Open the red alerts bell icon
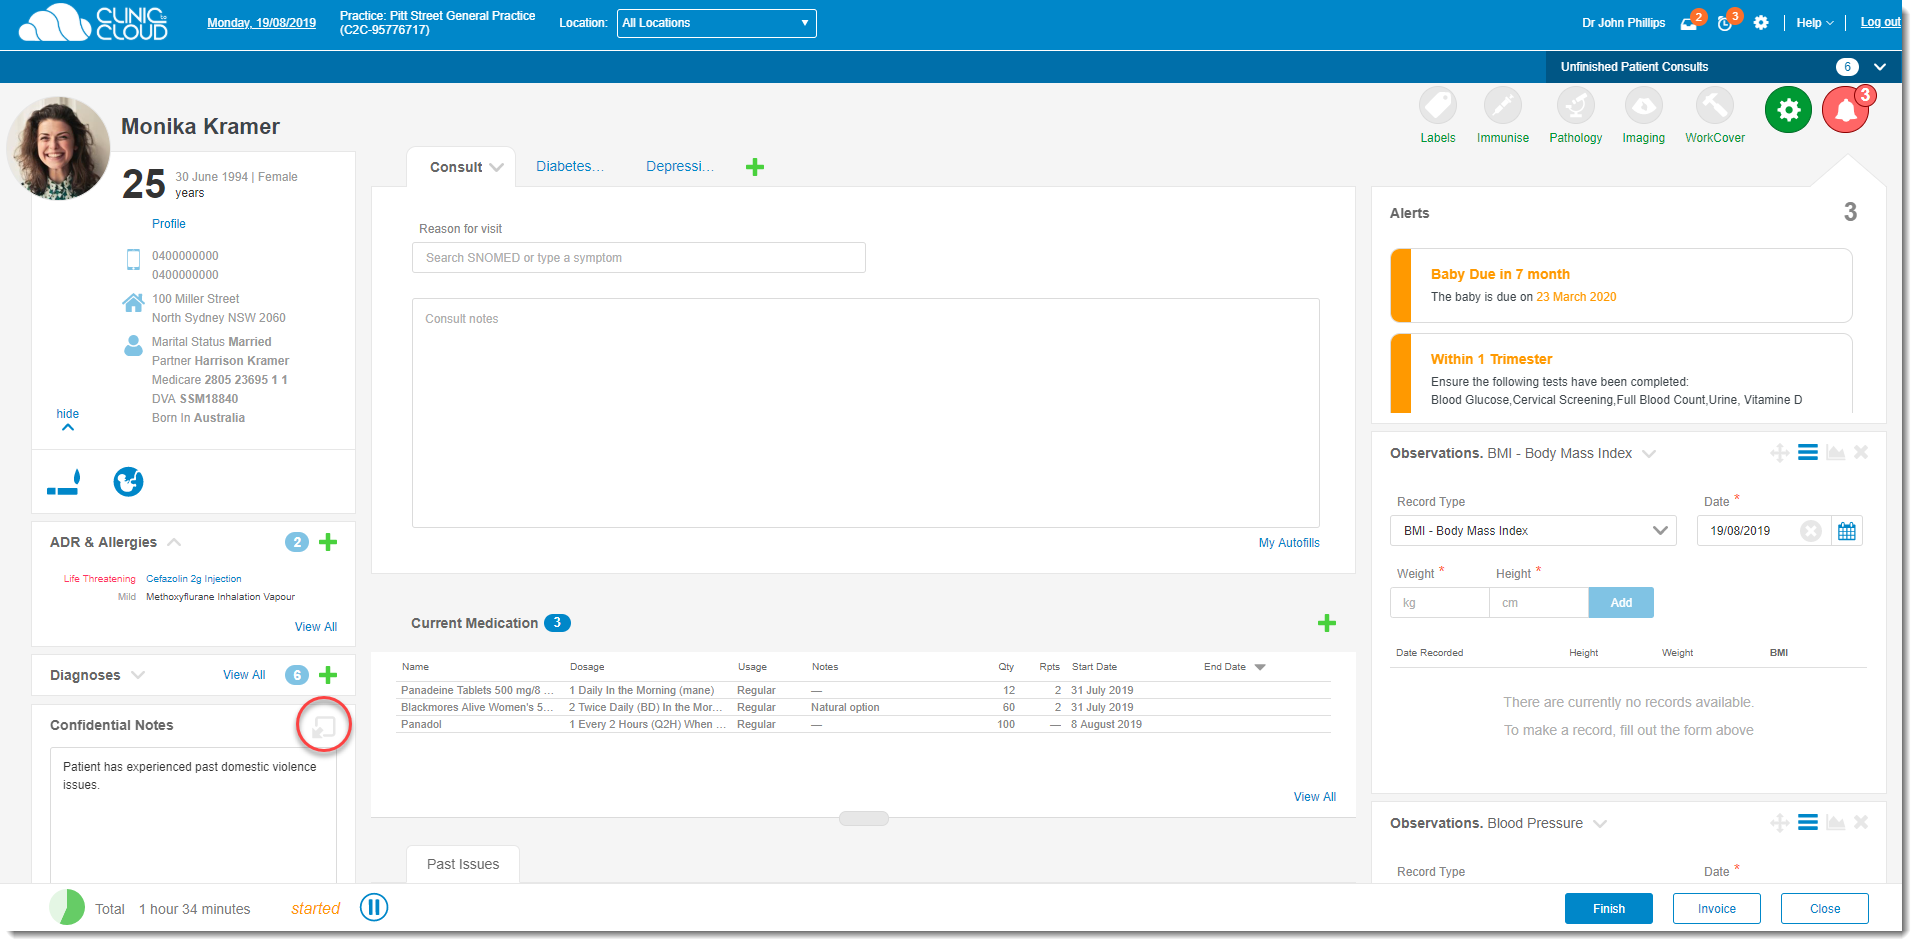The width and height of the screenshot is (1917, 946). (1845, 110)
